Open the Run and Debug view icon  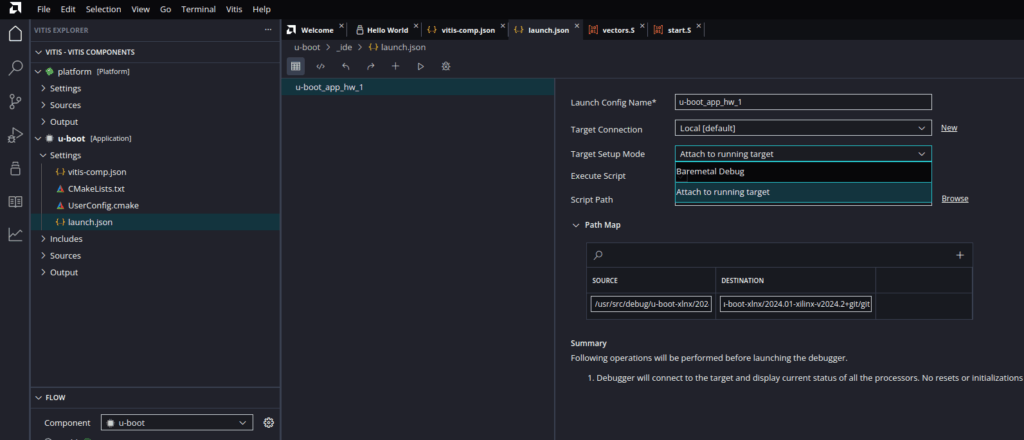tap(15, 135)
